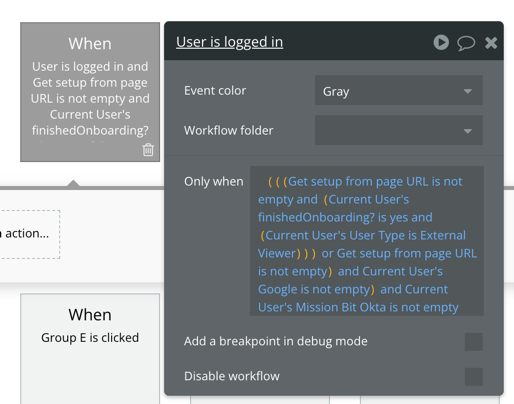The width and height of the screenshot is (514, 404).
Task: Click the Only when condition expression box
Action: click(367, 241)
